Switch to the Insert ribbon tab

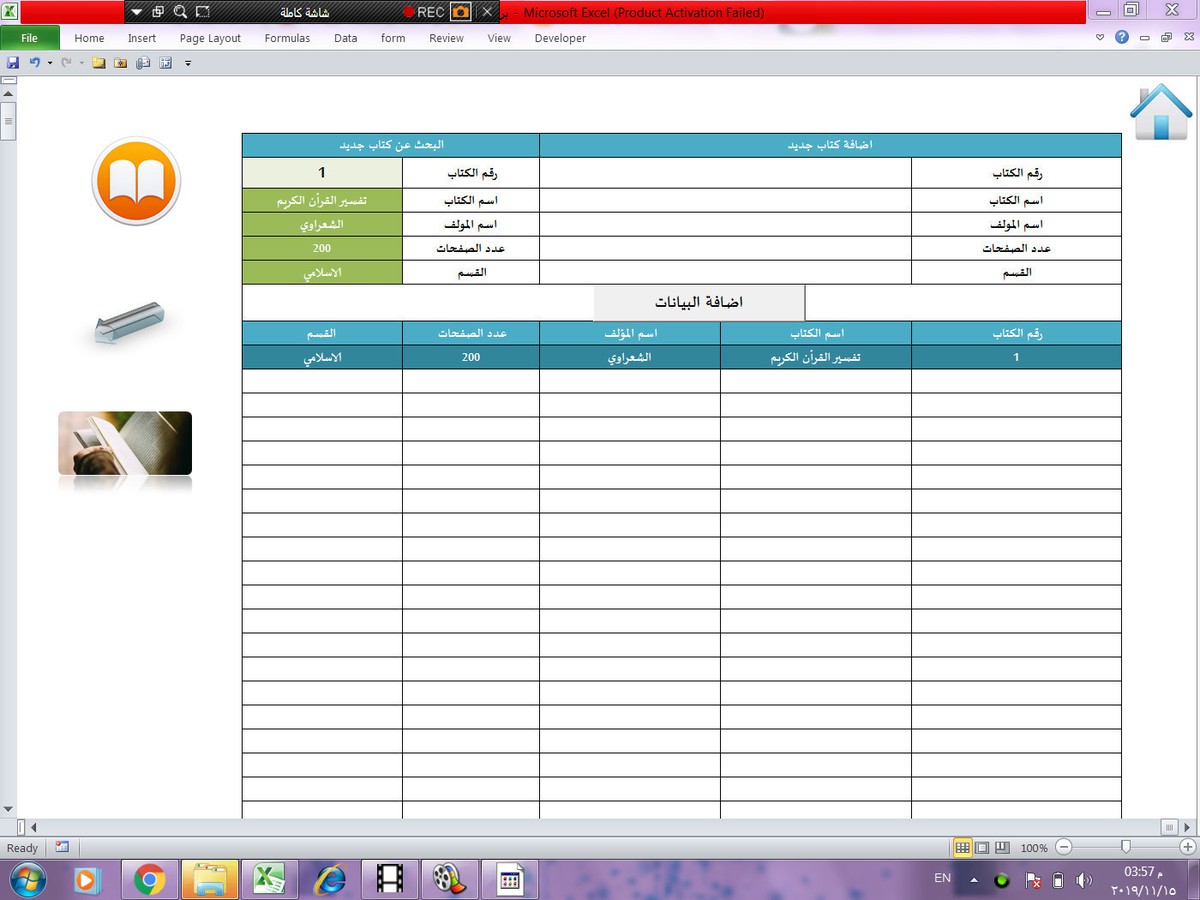(x=142, y=38)
